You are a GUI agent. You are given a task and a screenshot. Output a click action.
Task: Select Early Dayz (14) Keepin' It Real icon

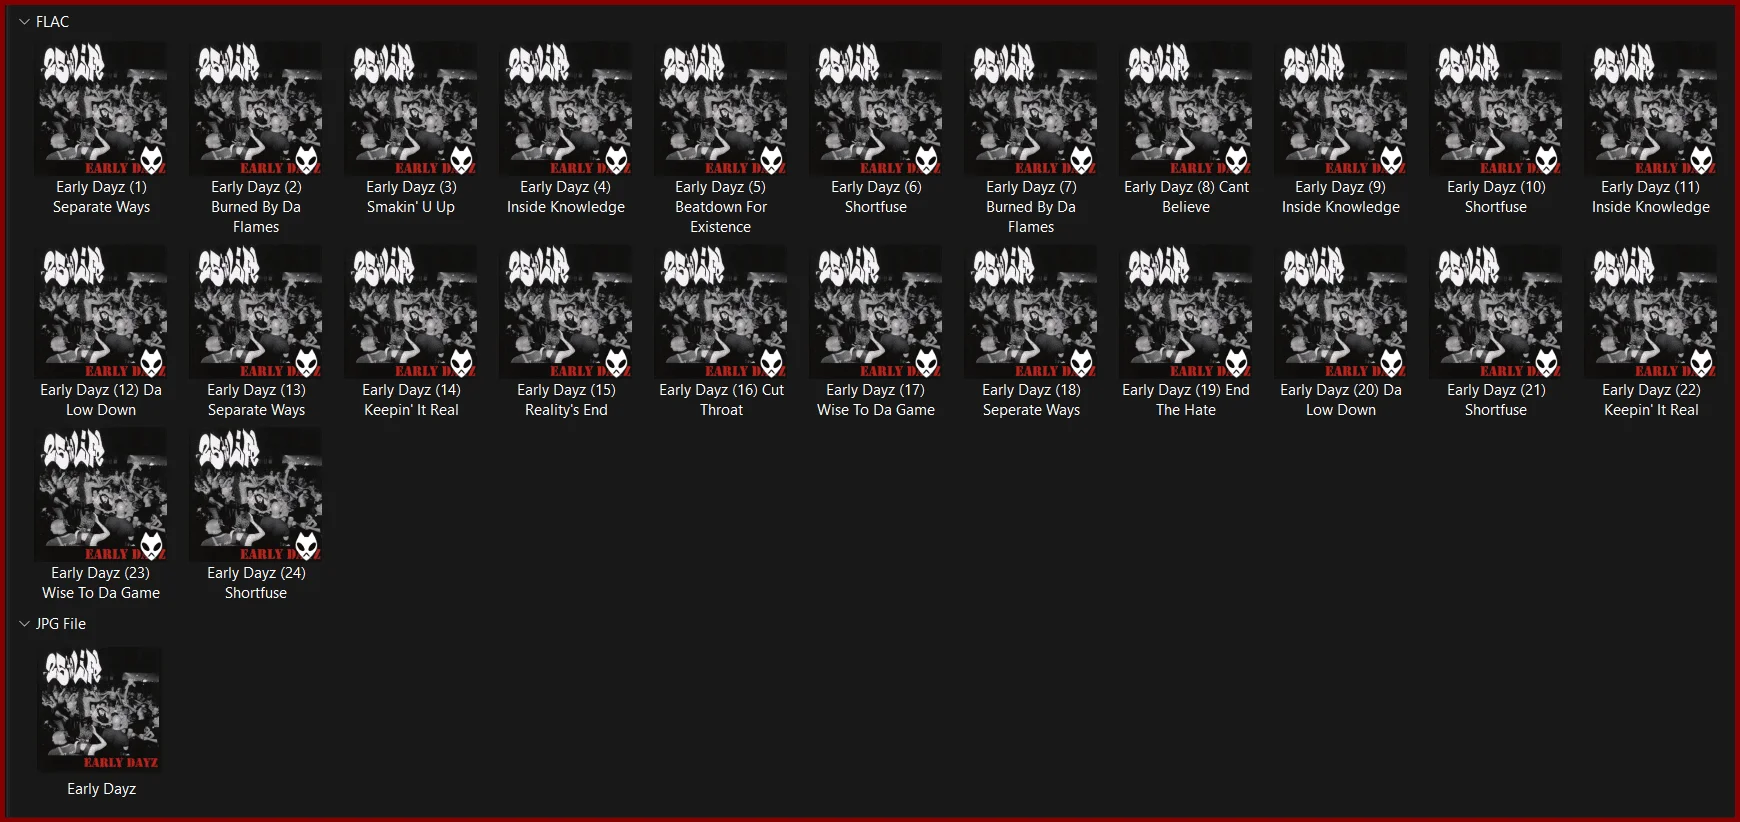click(x=411, y=311)
